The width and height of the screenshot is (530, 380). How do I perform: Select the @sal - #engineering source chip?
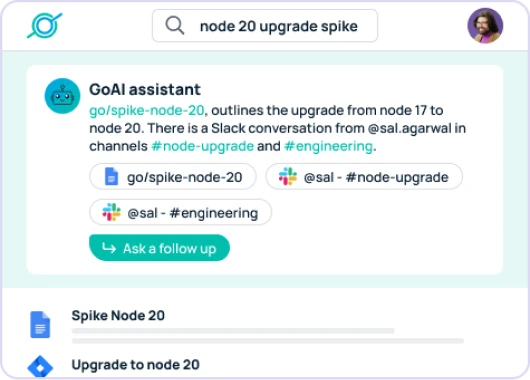tap(180, 212)
